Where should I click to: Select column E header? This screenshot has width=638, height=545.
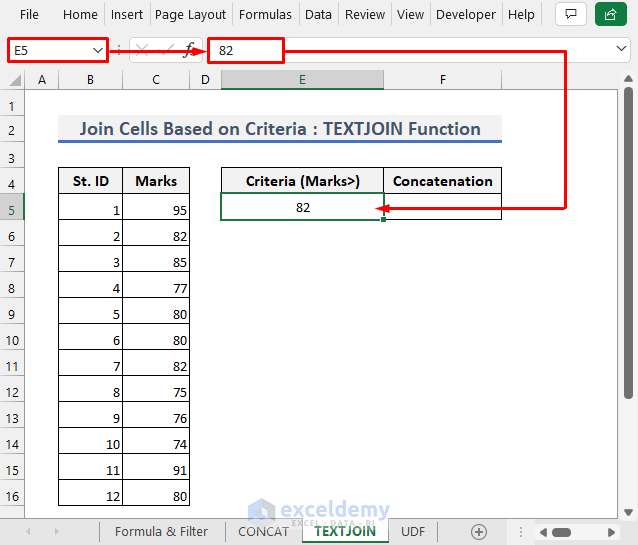coord(302,80)
